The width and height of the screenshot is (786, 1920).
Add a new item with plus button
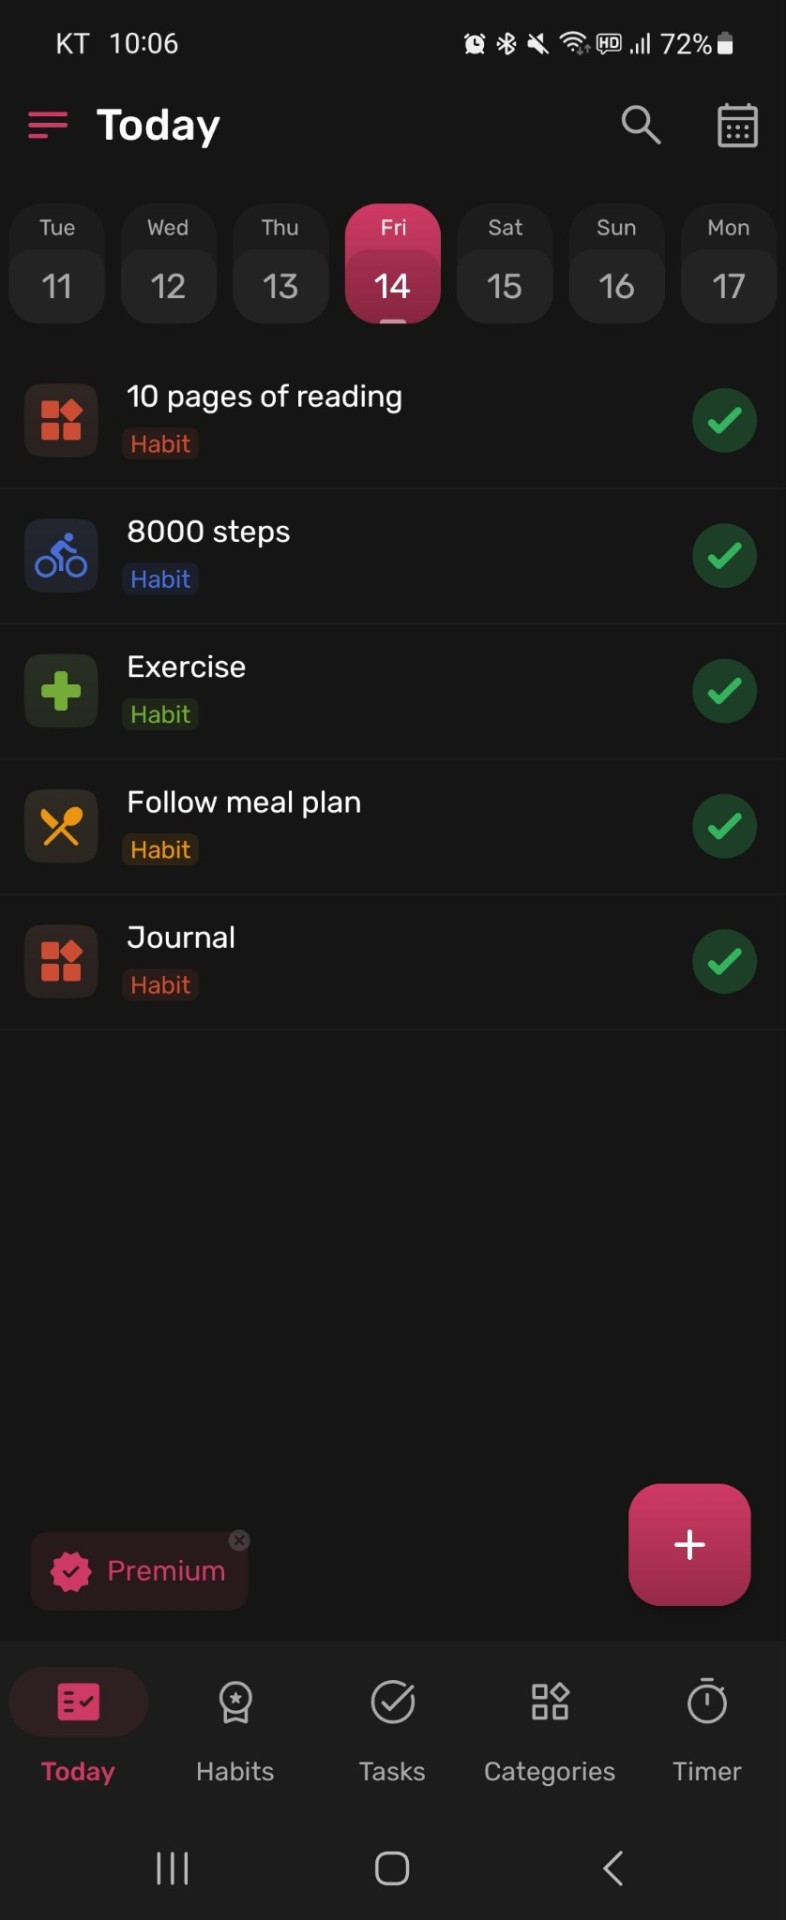689,1544
